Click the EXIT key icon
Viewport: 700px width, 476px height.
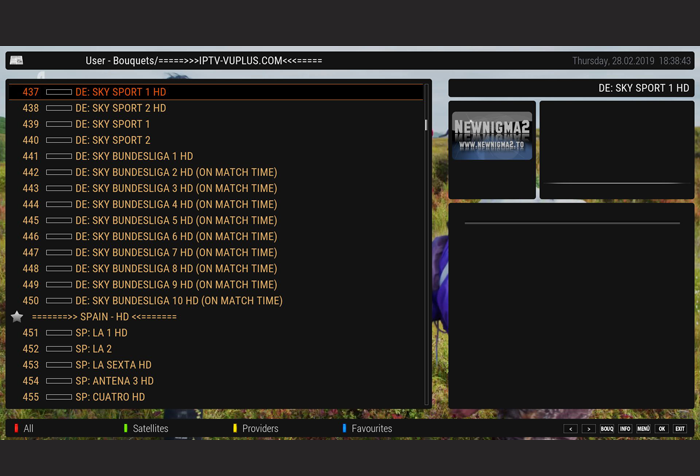point(680,429)
